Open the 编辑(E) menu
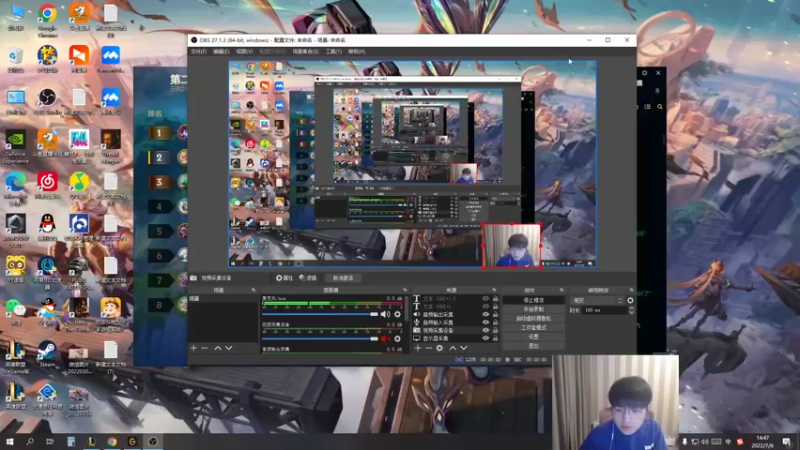 221,52
